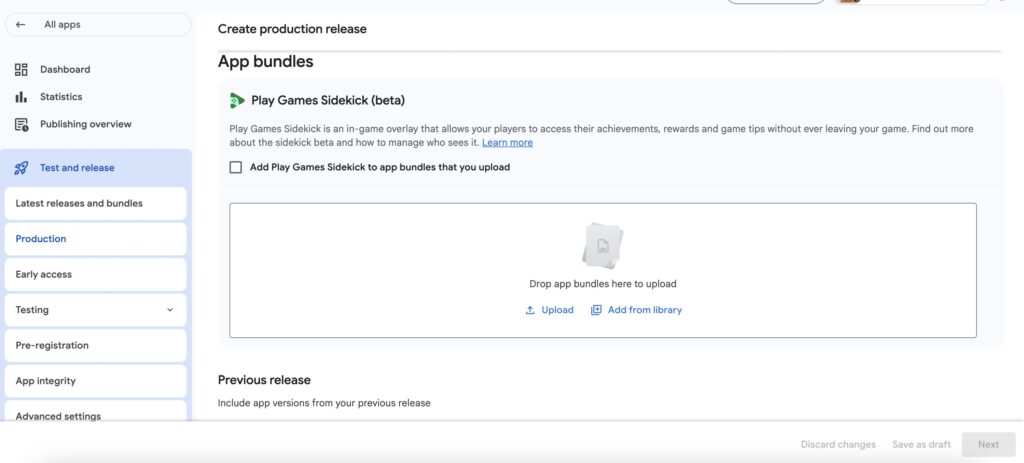Click the Next button
1024x463 pixels.
click(988, 445)
